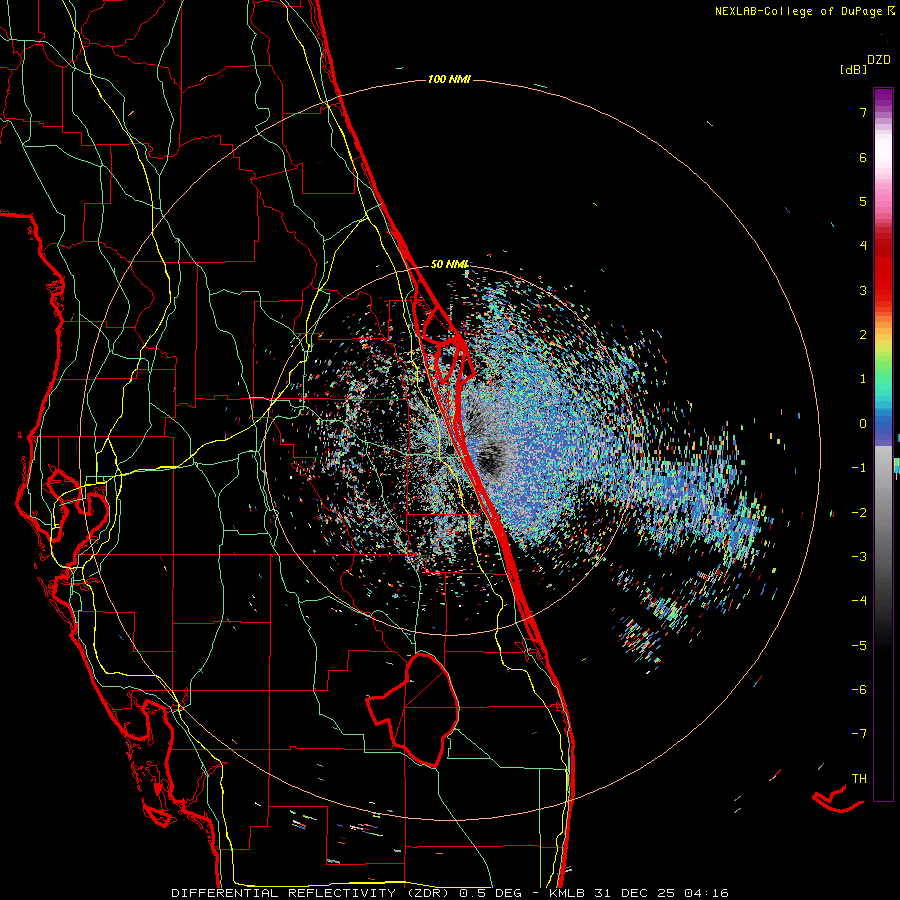
Task: Click the 6 label on the color scale
Action: pyautogui.click(x=863, y=157)
